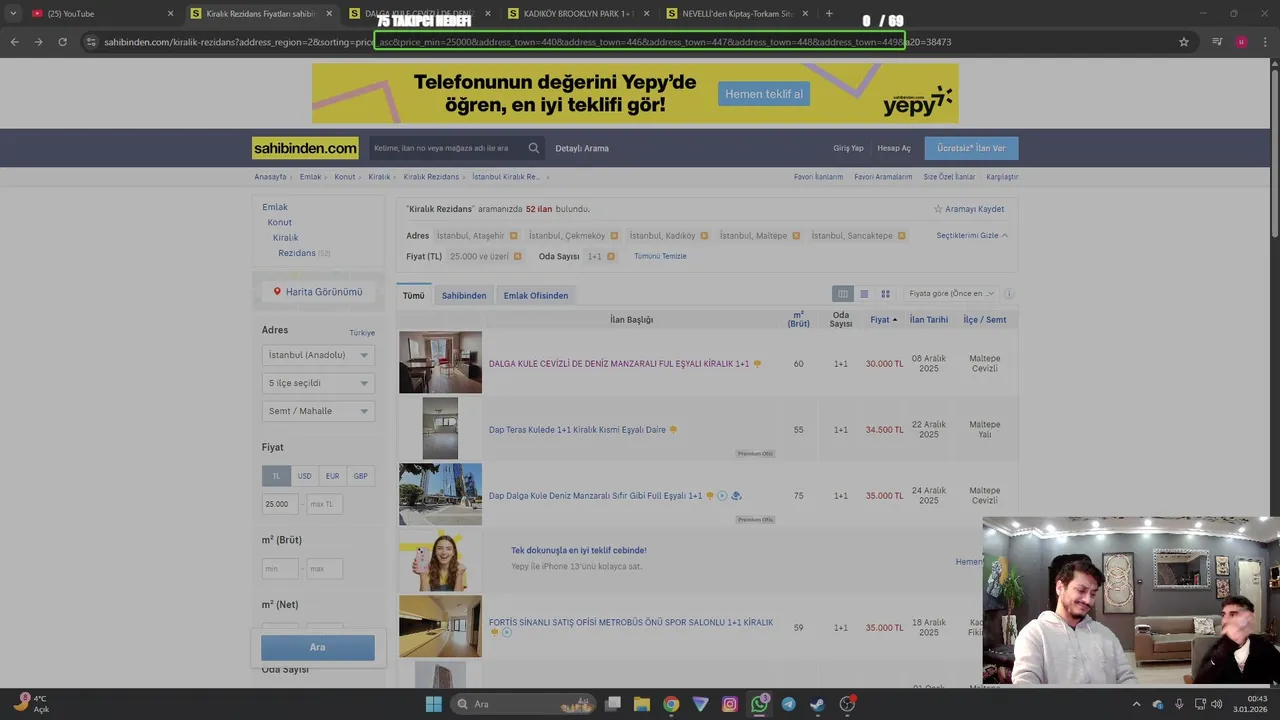Click the minimum price field showing 25.000
This screenshot has height=720, width=1280.
click(x=280, y=504)
